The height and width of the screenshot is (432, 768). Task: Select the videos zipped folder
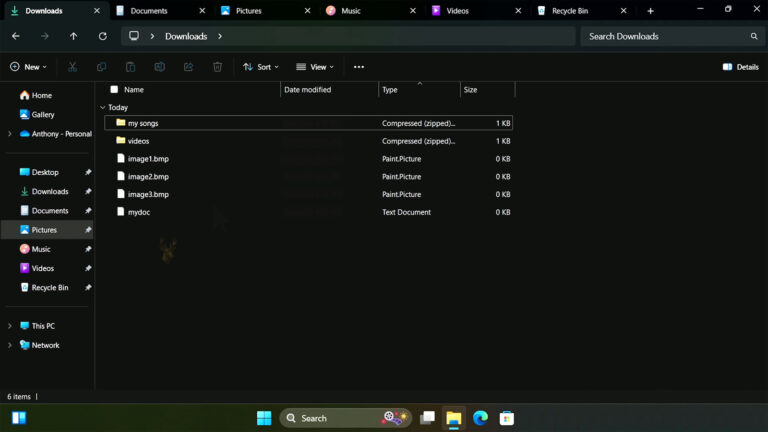[309, 141]
